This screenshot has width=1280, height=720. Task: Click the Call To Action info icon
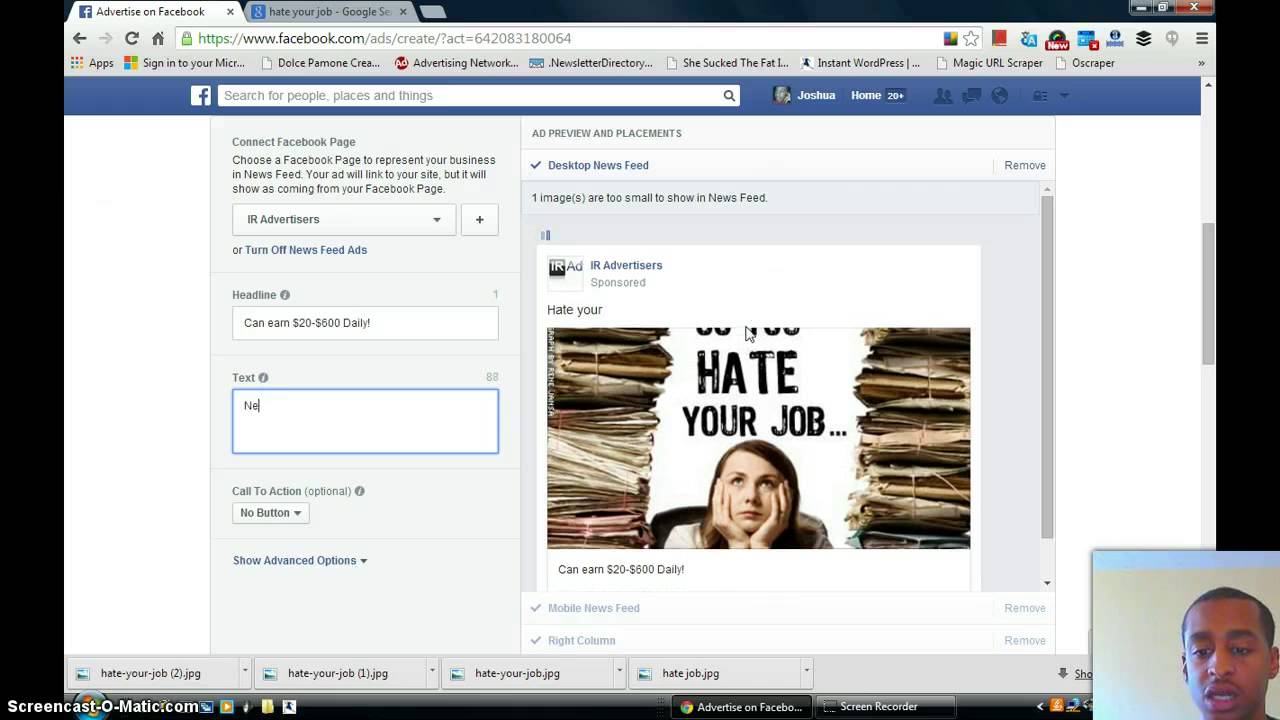coord(359,491)
